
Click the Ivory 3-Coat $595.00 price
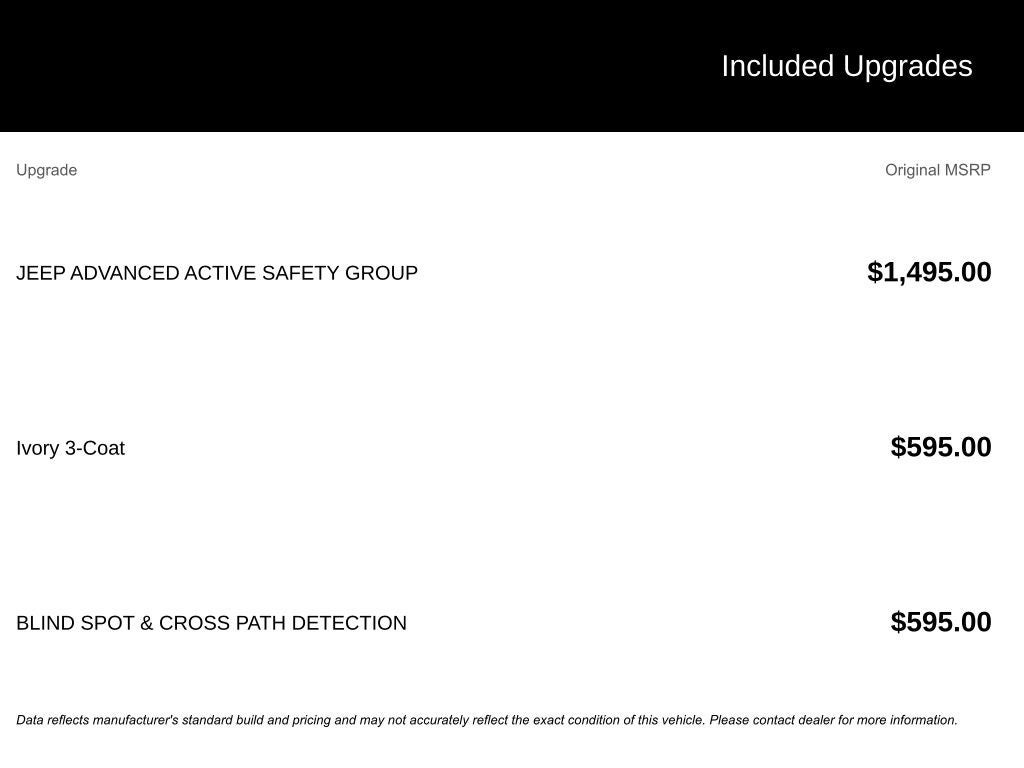click(x=940, y=447)
